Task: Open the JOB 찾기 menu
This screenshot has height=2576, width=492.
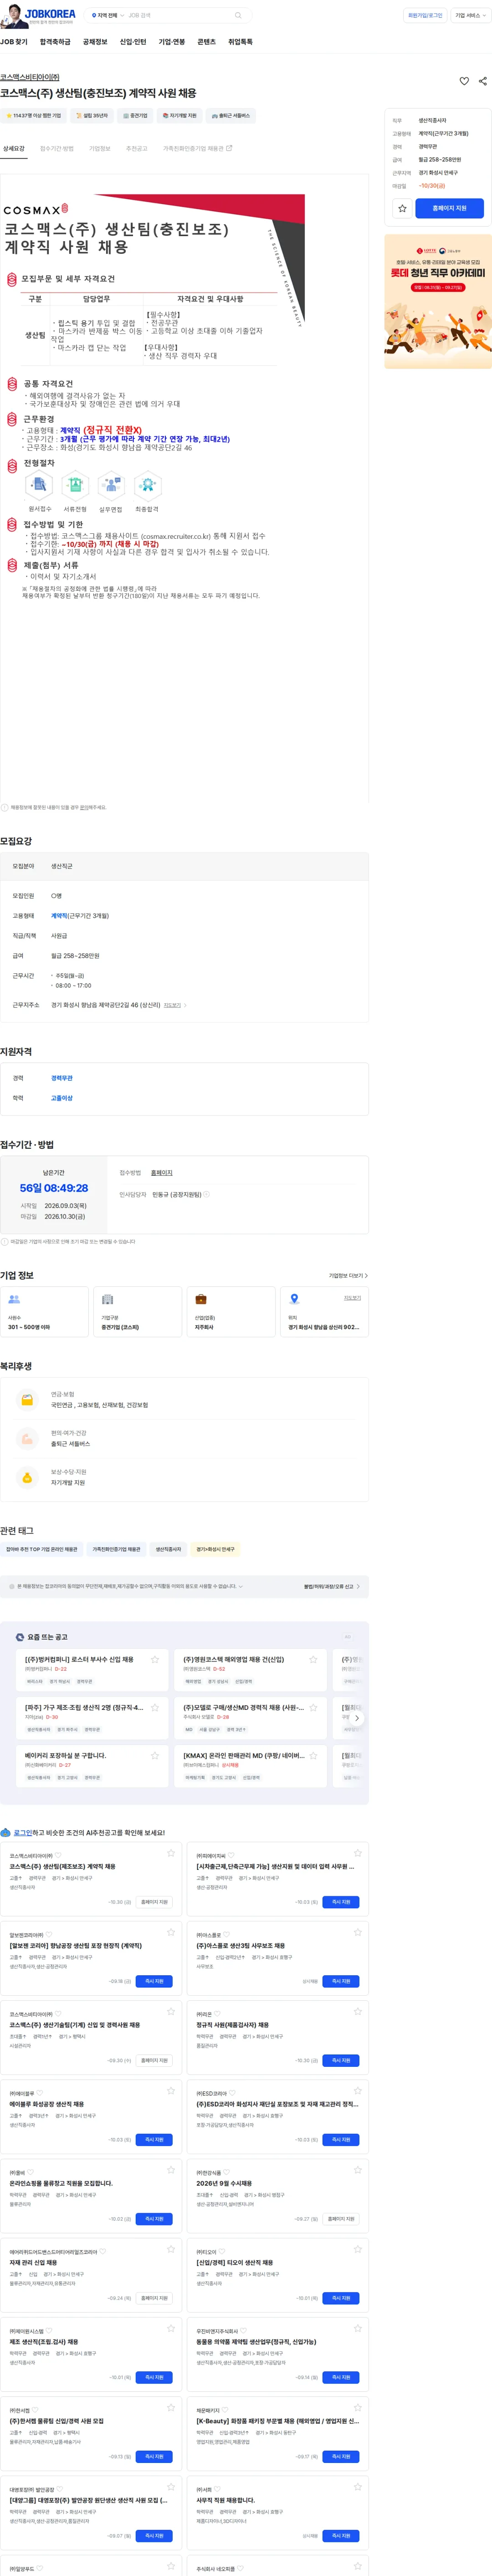Action: tap(14, 42)
